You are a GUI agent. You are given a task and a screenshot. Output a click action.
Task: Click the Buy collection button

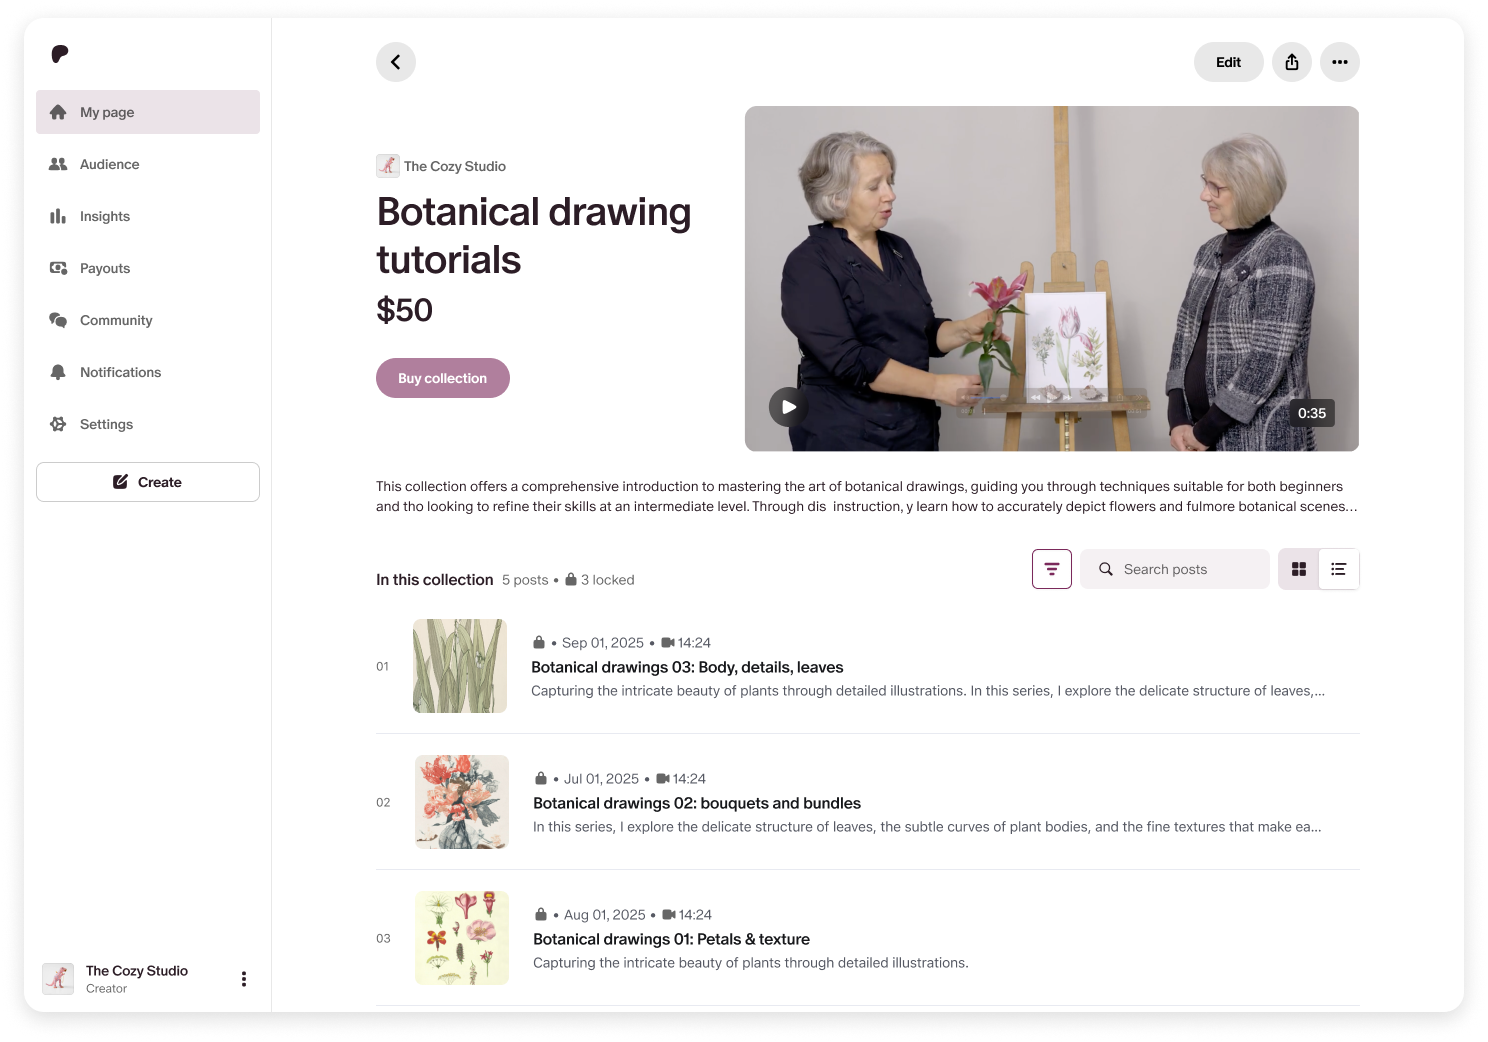(x=443, y=378)
